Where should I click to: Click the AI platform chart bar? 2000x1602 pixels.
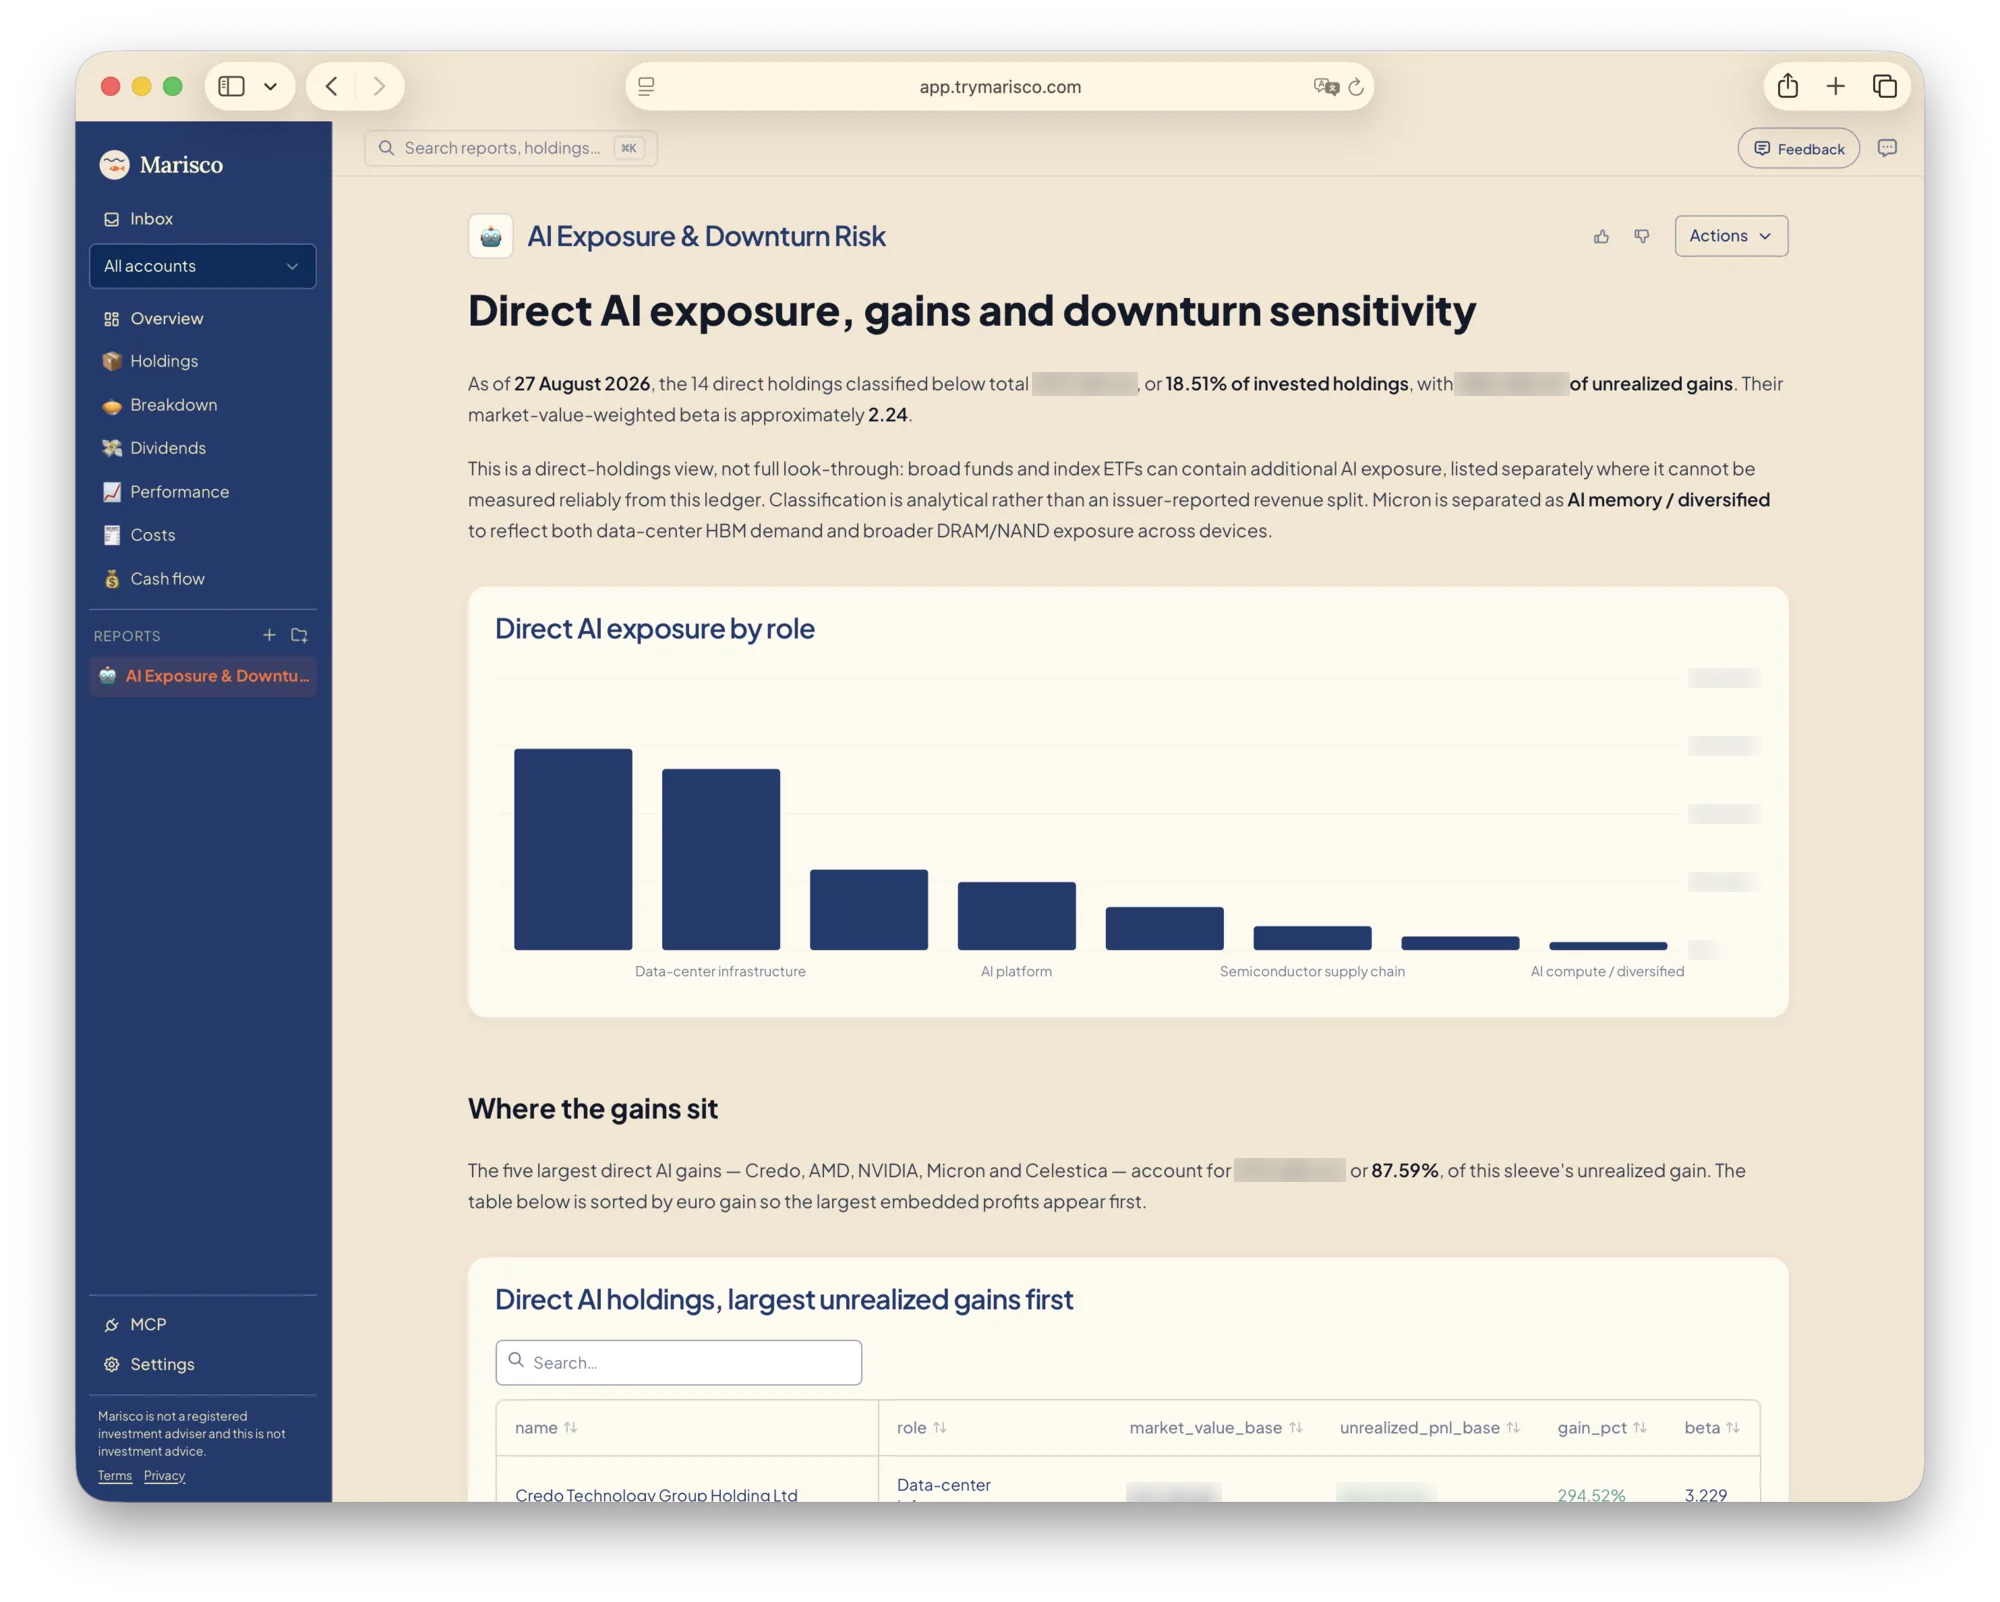[1017, 916]
